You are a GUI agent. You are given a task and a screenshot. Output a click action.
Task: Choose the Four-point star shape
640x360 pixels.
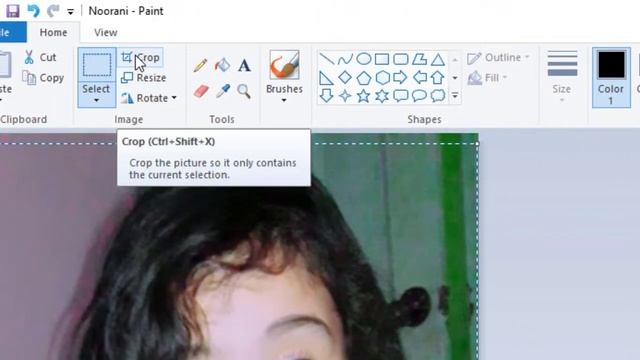pyautogui.click(x=345, y=96)
